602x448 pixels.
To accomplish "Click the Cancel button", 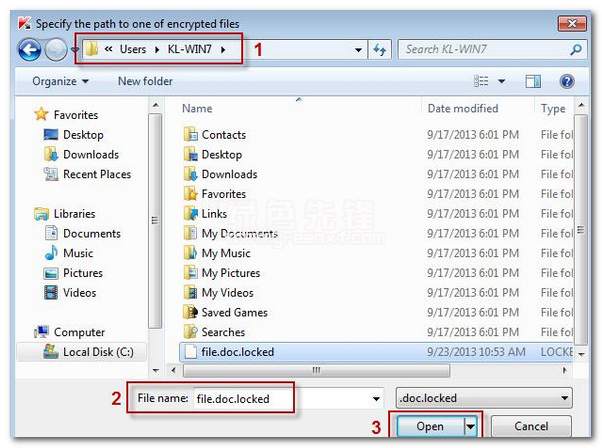I will [x=530, y=427].
